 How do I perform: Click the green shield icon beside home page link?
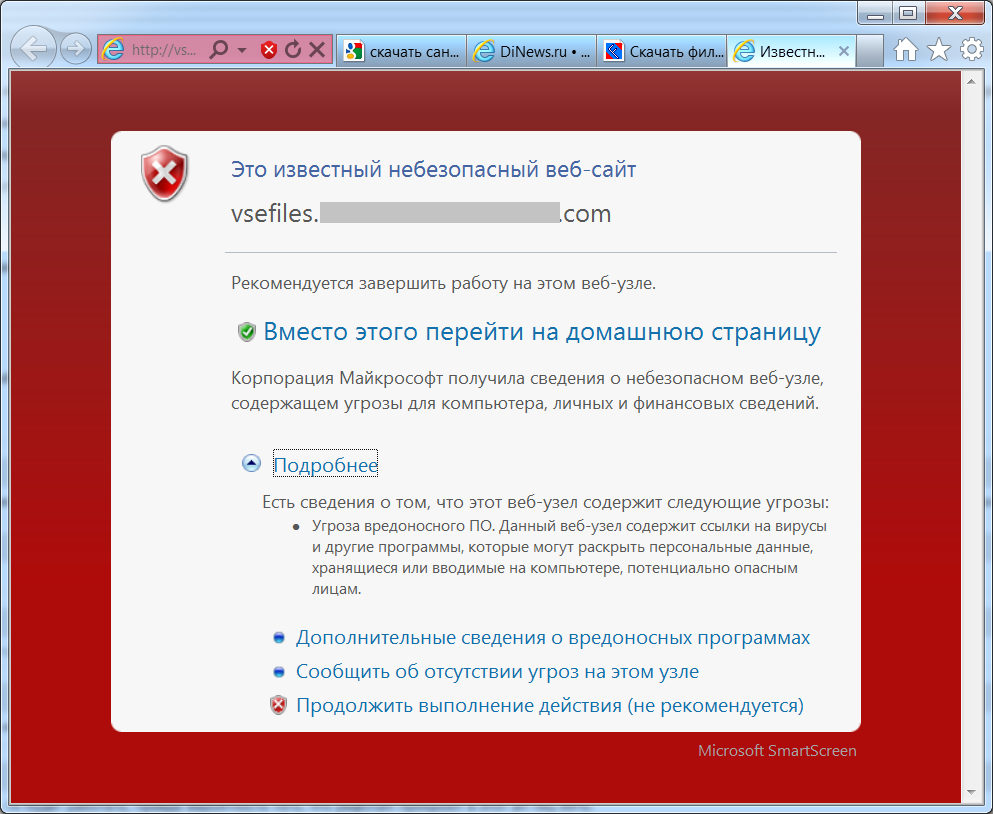coord(246,331)
